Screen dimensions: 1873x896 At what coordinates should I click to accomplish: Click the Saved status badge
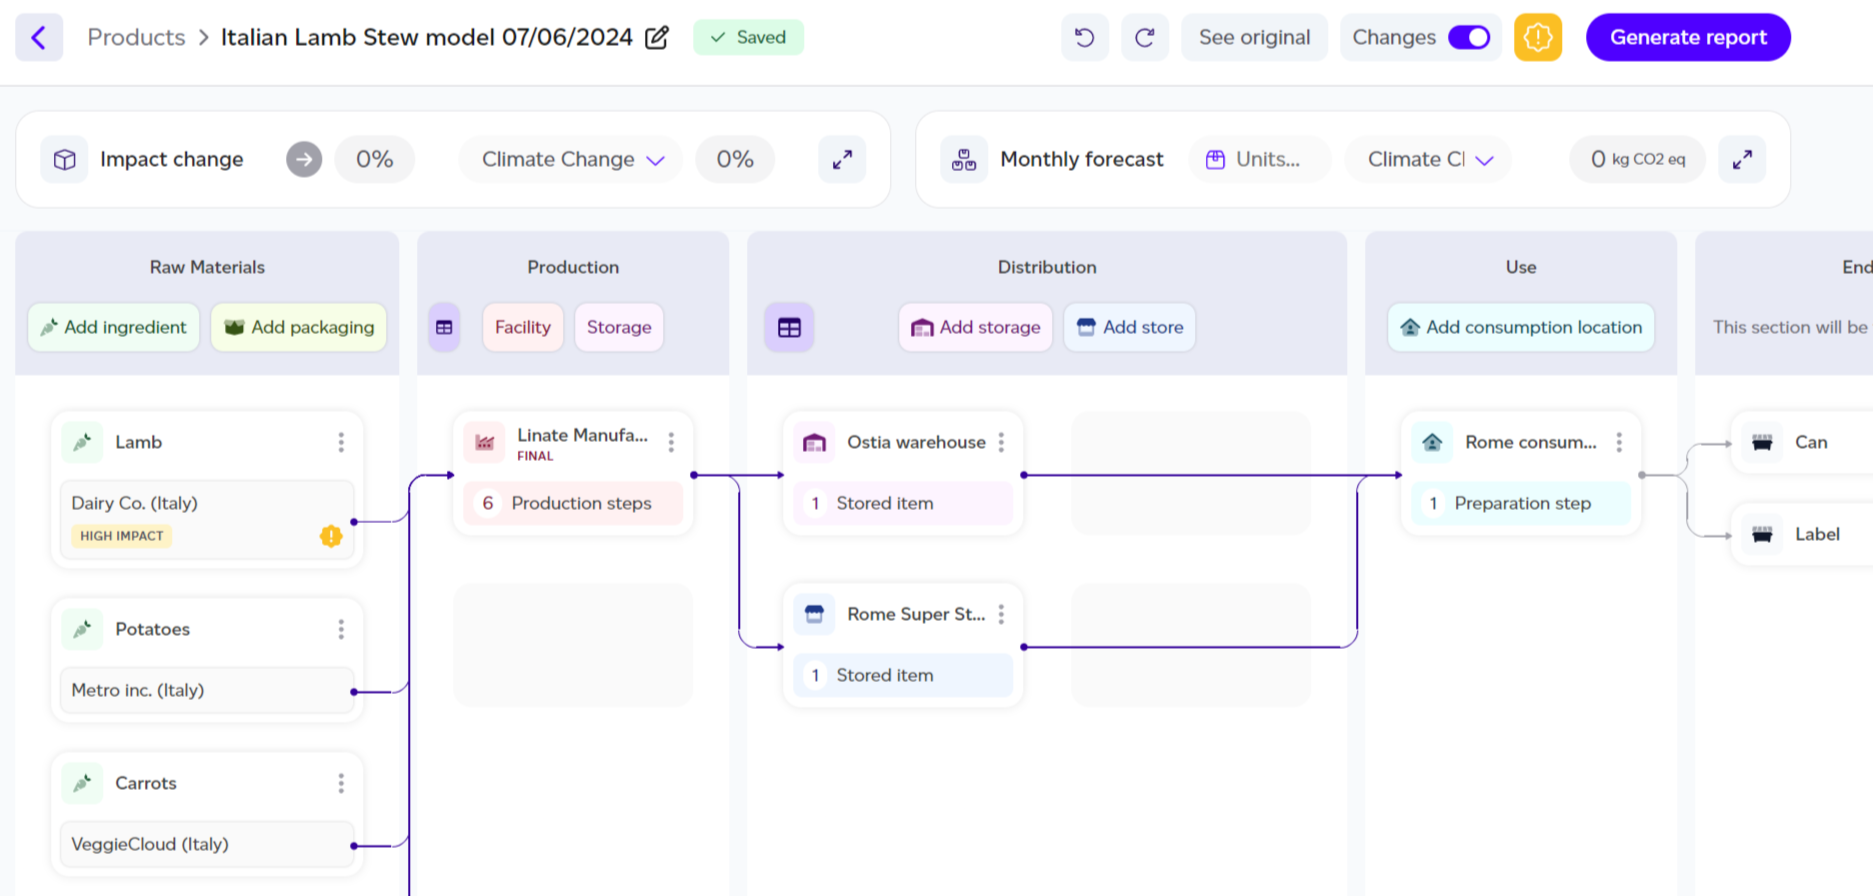click(748, 37)
